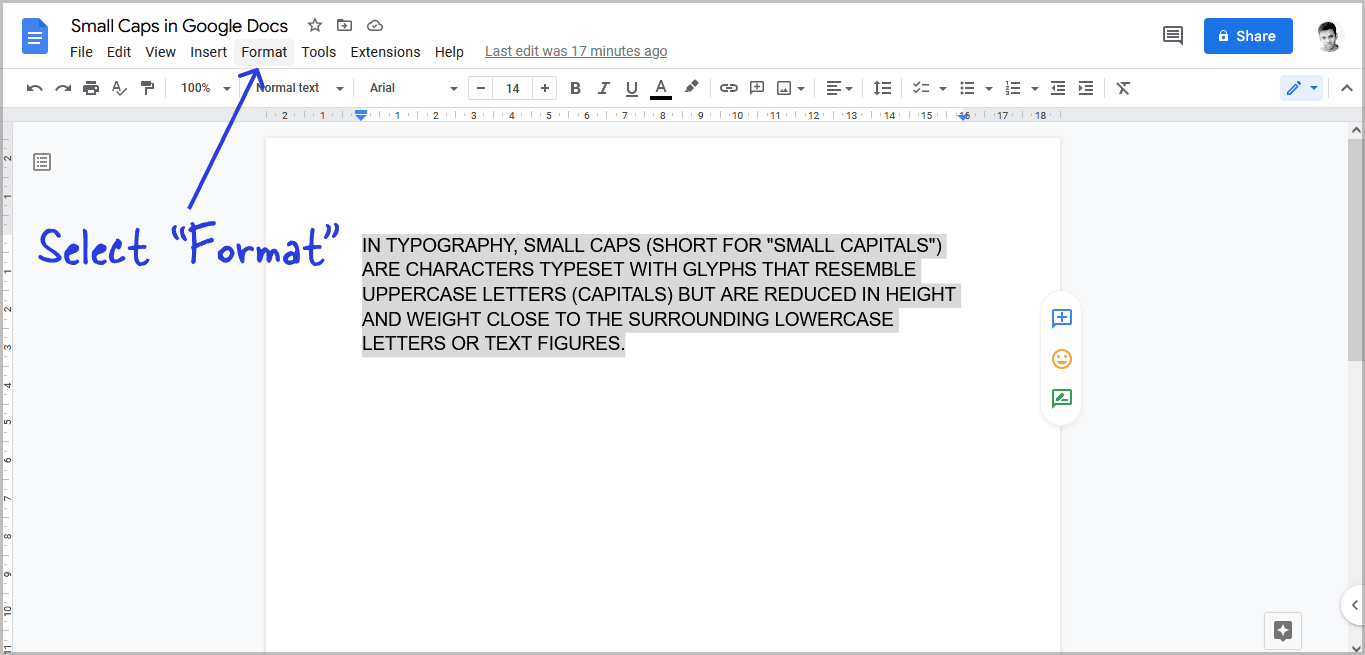1365x655 pixels.
Task: Insert a link
Action: 729,88
